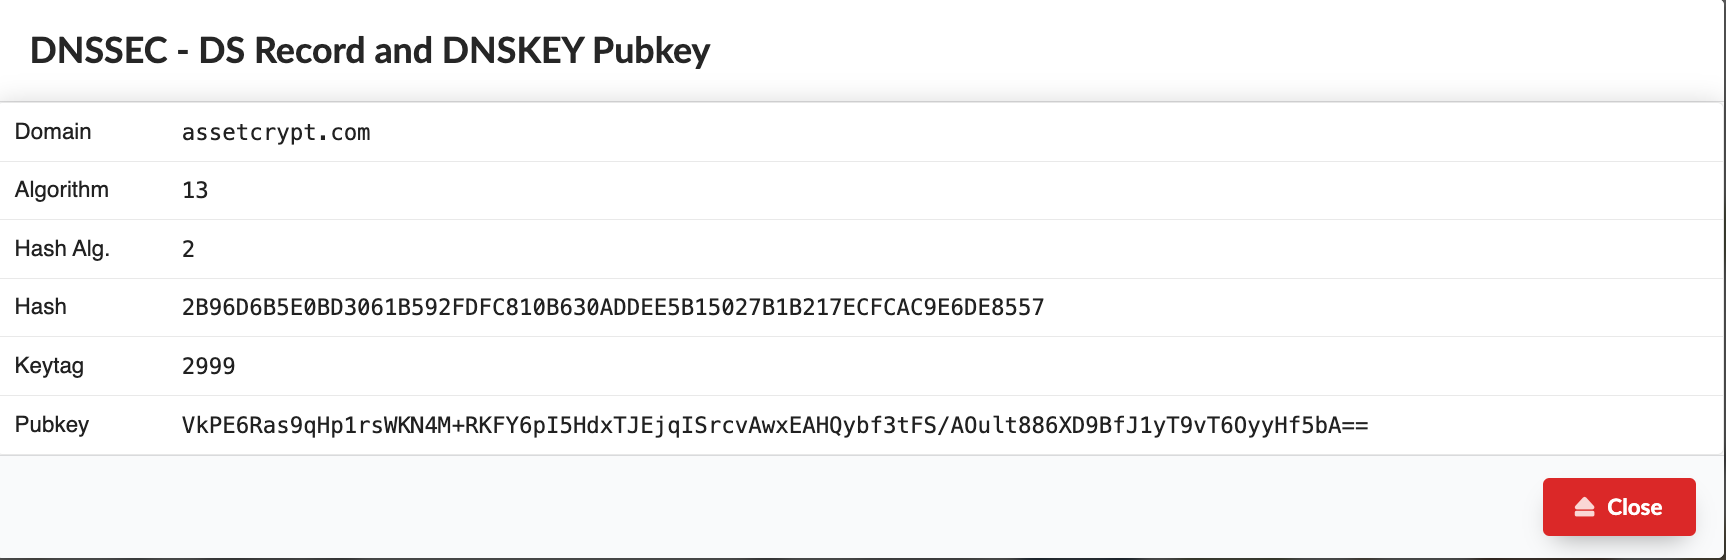
Task: Click the Keytag value 2999
Action: [x=208, y=366]
